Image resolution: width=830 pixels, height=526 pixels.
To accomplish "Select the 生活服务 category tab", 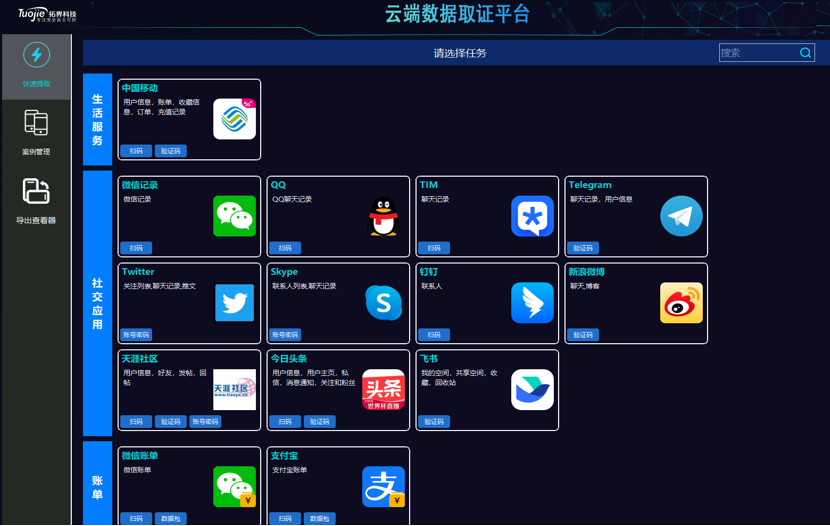I will tap(97, 120).
